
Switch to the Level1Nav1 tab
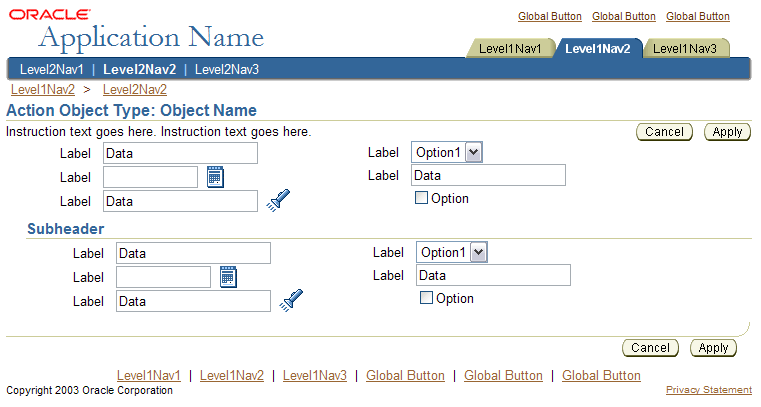tap(510, 49)
